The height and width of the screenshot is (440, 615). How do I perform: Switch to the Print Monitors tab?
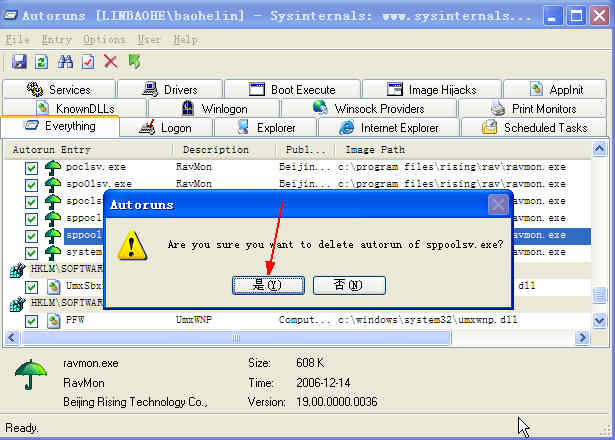(532, 108)
